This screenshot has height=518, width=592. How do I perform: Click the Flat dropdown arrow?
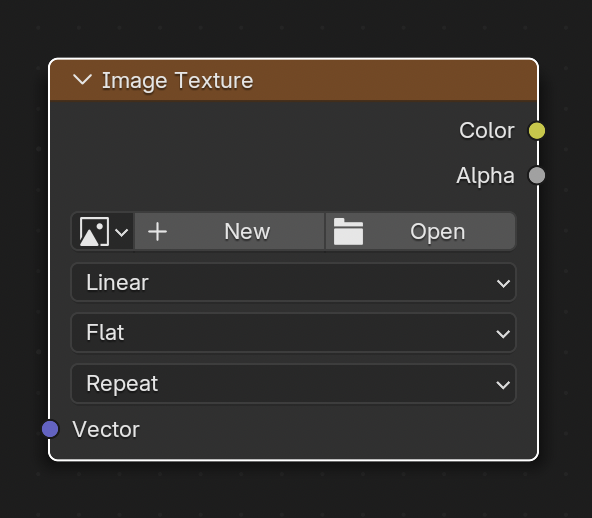pos(503,334)
